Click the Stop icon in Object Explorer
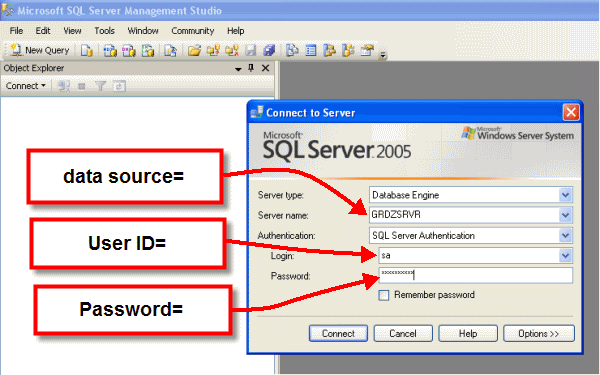The image size is (600, 375). tap(82, 86)
